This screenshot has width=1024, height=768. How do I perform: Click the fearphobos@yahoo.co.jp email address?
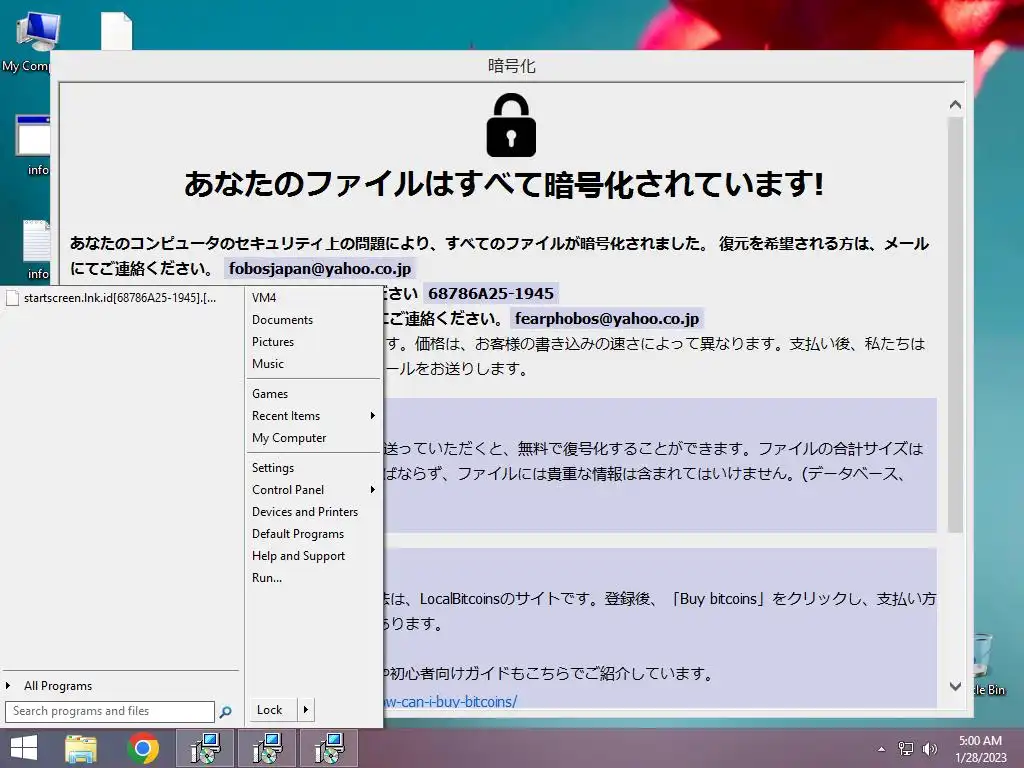pos(607,319)
